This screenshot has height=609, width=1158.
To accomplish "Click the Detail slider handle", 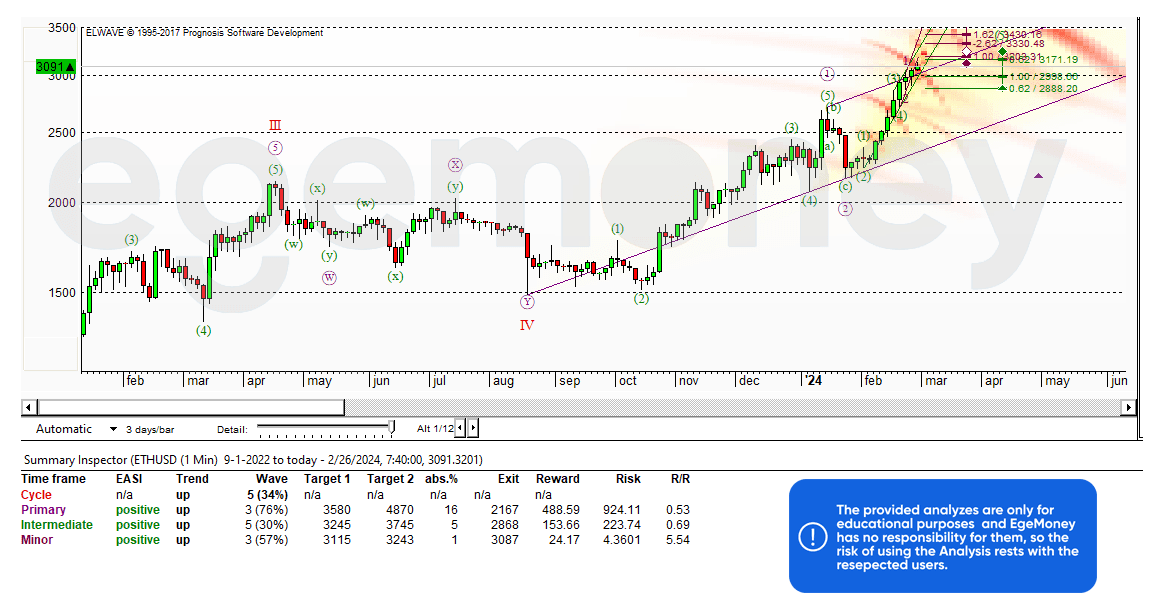I will [x=392, y=428].
